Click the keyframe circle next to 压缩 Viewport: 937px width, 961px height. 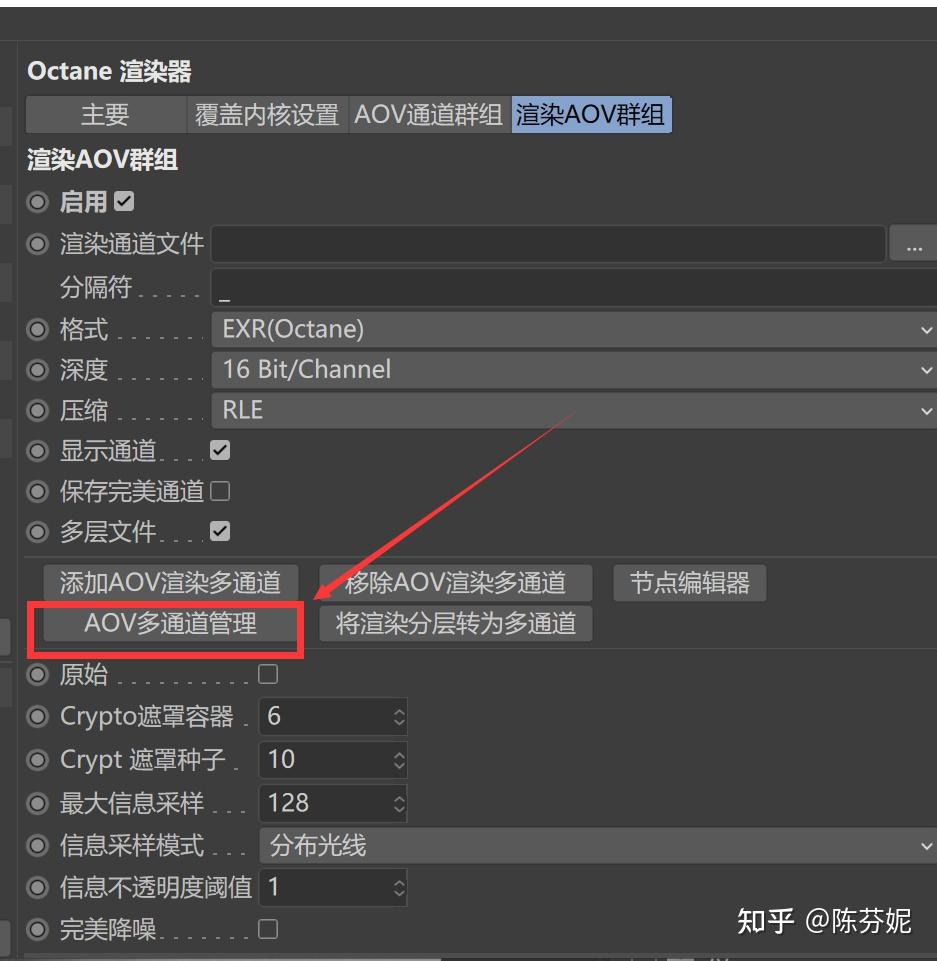[37, 410]
